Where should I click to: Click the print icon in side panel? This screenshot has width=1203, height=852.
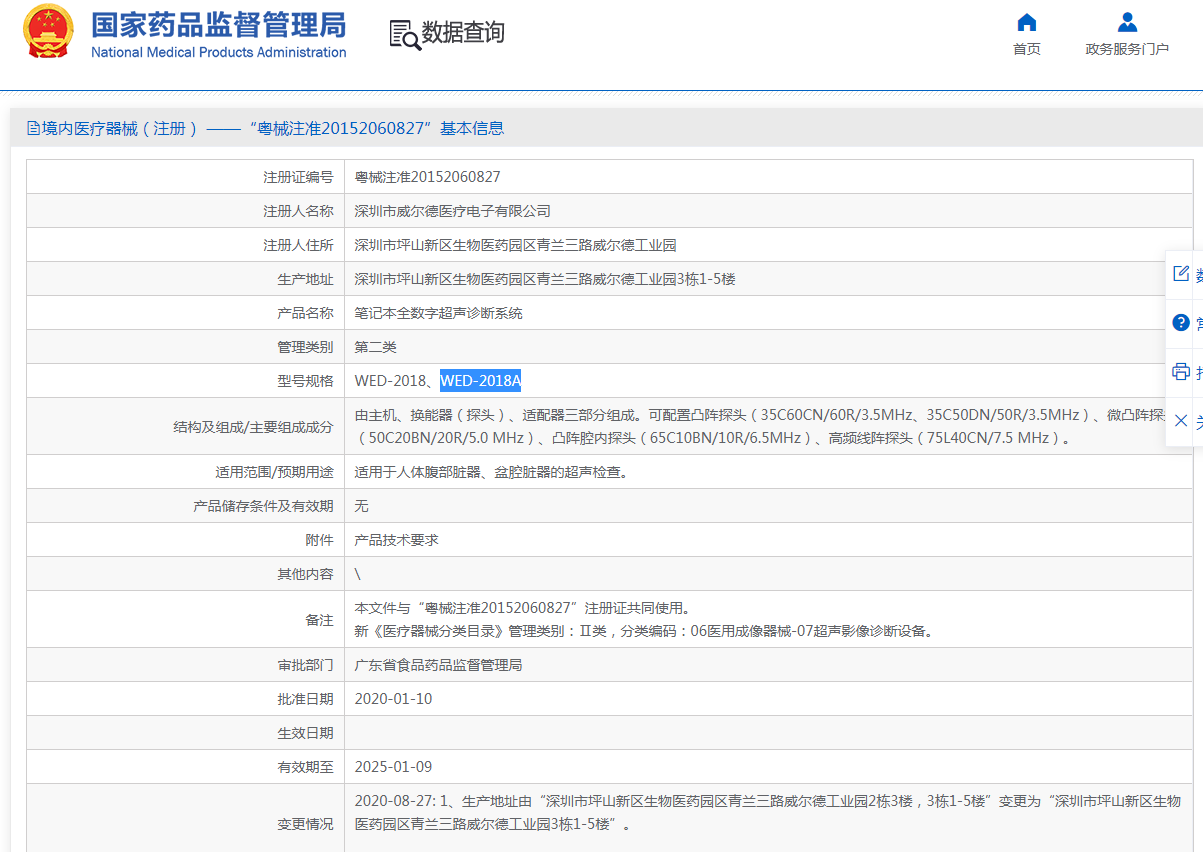[1181, 371]
